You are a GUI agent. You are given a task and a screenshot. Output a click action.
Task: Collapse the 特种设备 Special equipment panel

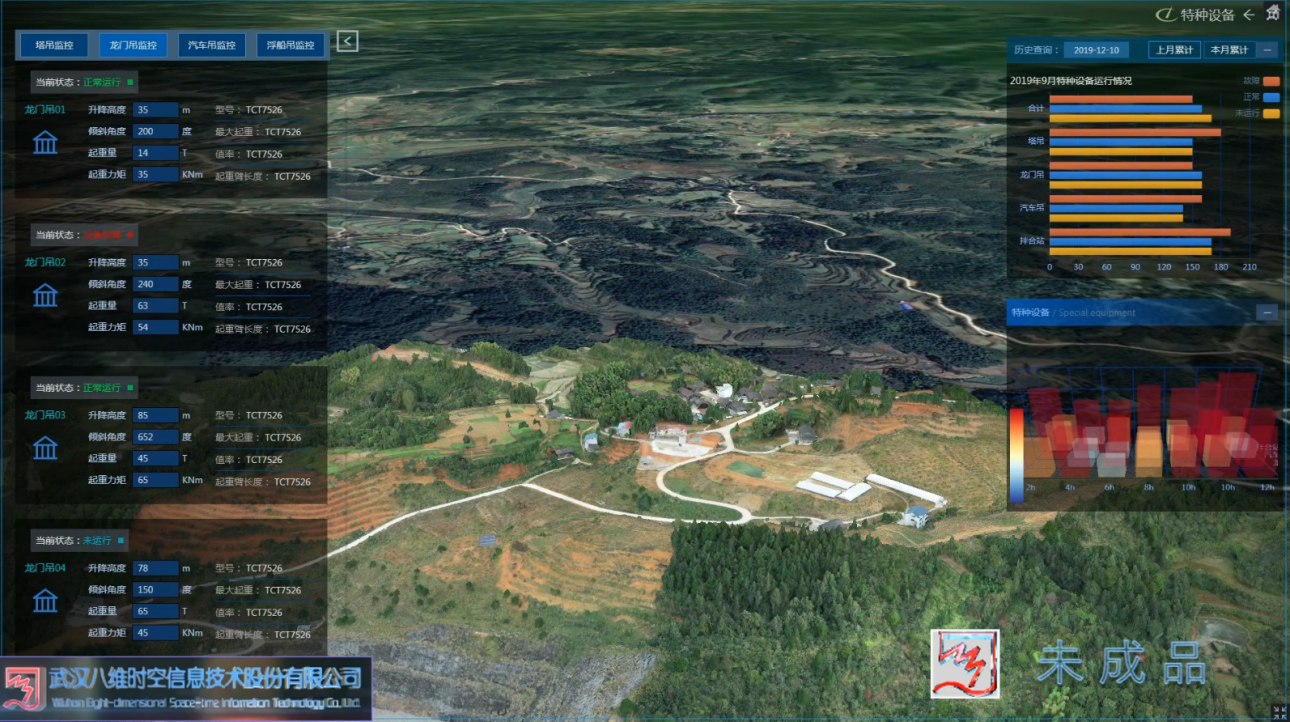[x=1267, y=313]
